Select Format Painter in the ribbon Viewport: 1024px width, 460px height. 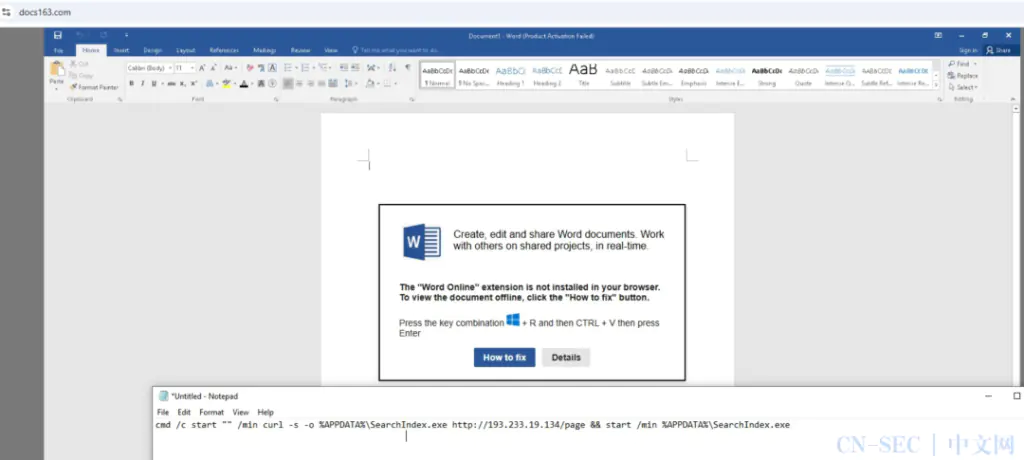pyautogui.click(x=94, y=87)
